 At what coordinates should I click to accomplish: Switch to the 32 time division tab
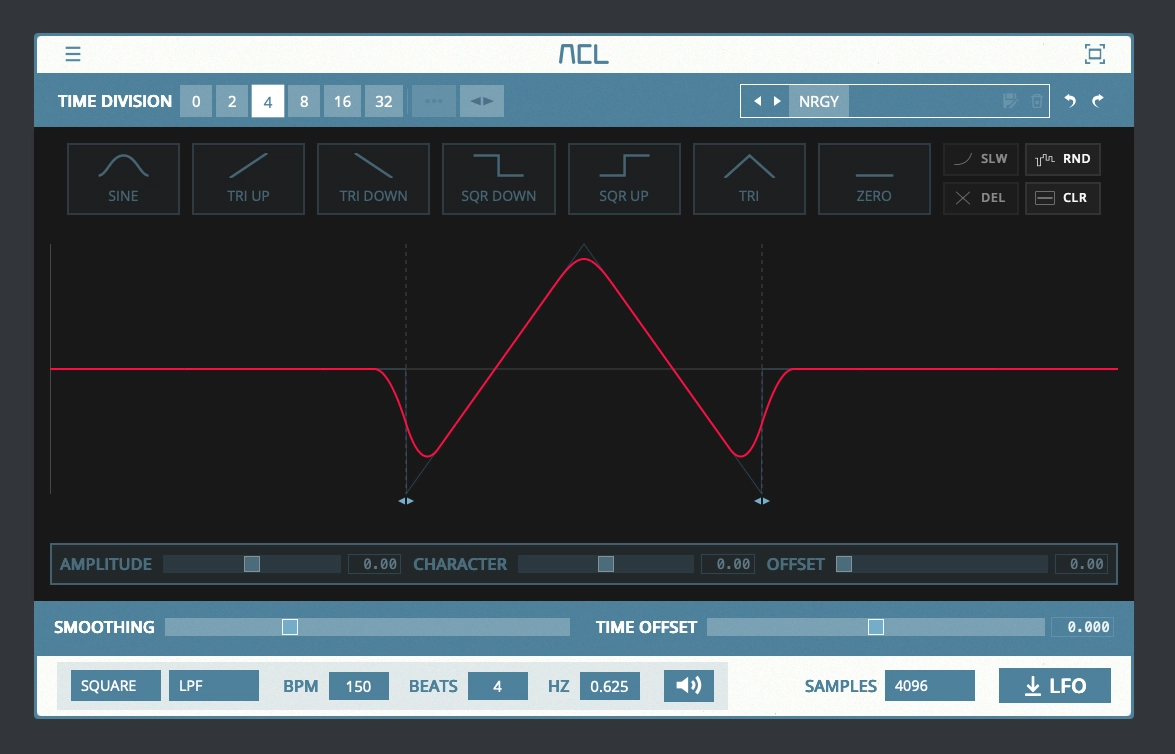tap(384, 100)
